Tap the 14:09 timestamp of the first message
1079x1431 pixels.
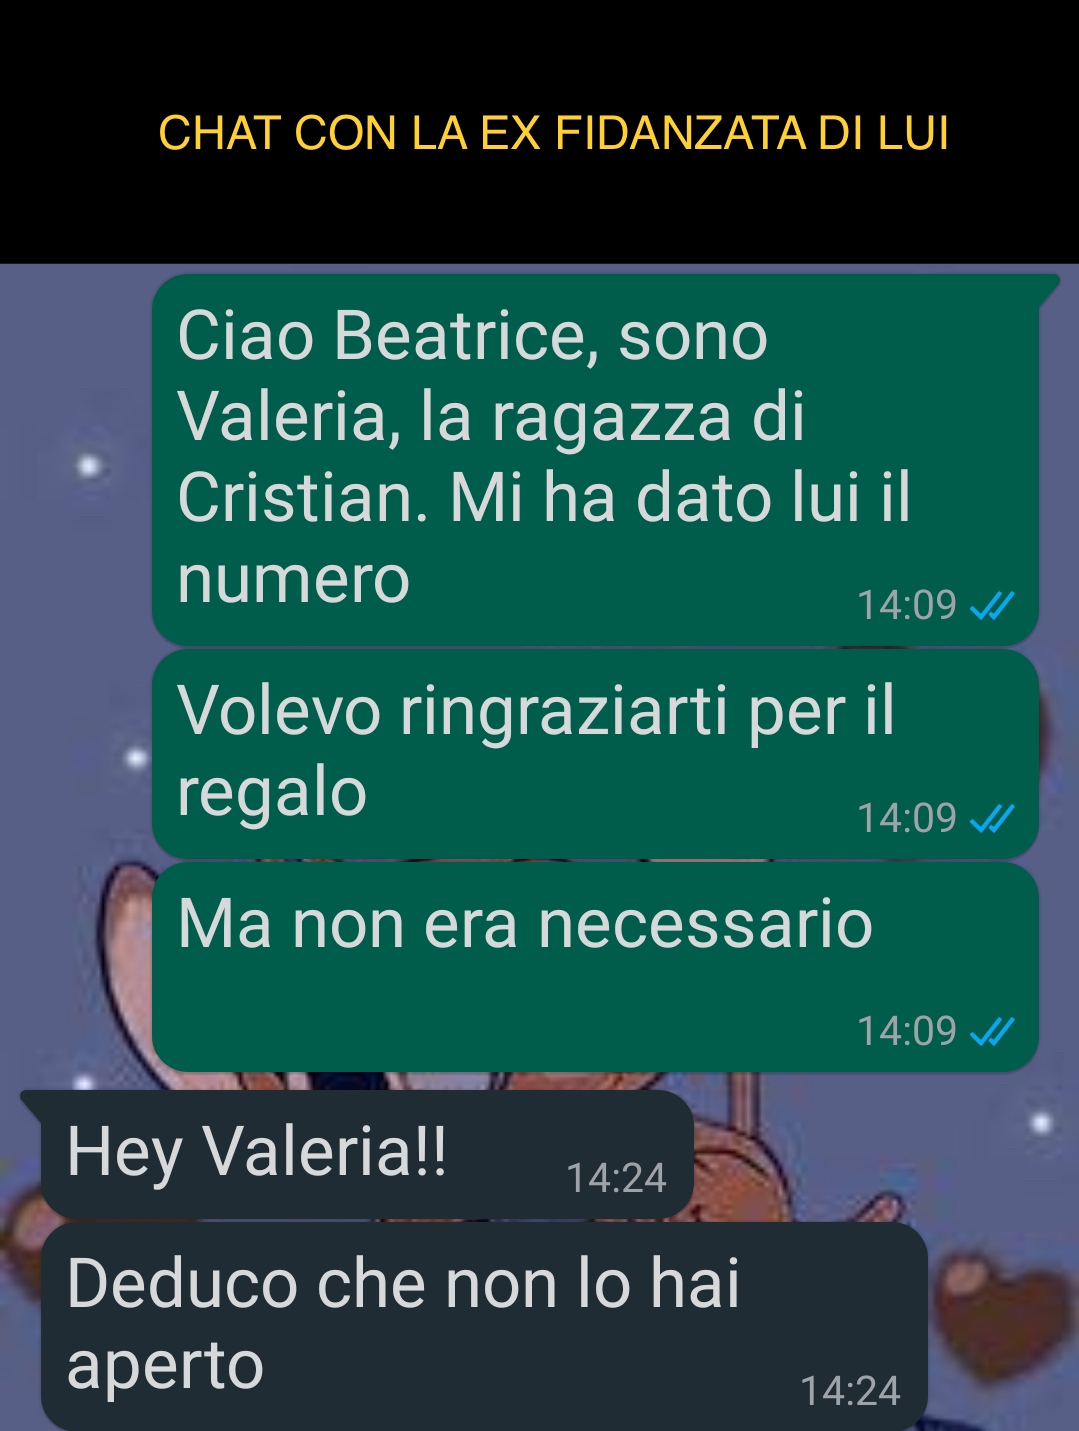(907, 606)
